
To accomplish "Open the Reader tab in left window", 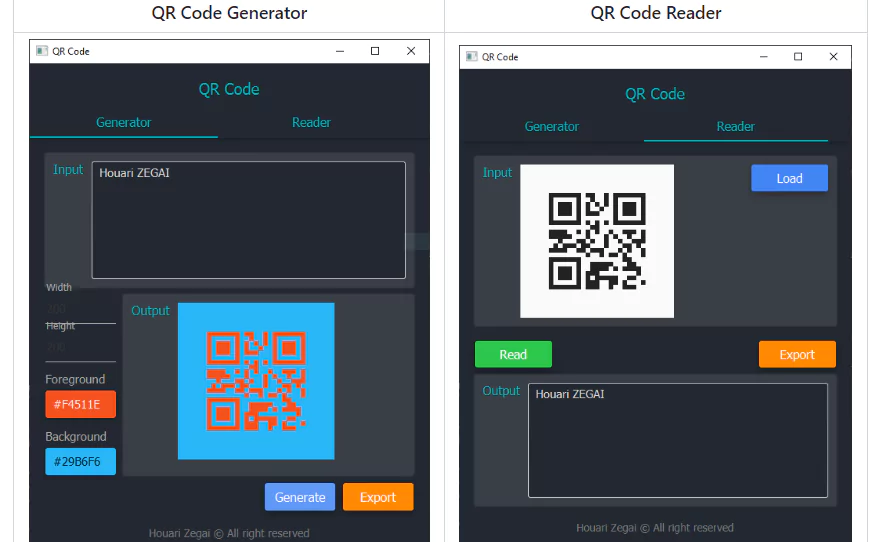I will [311, 122].
